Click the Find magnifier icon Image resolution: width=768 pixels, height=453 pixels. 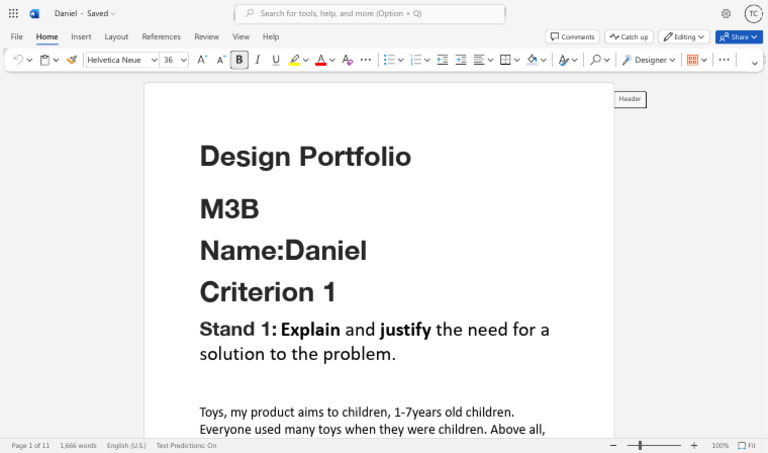pyautogui.click(x=595, y=60)
